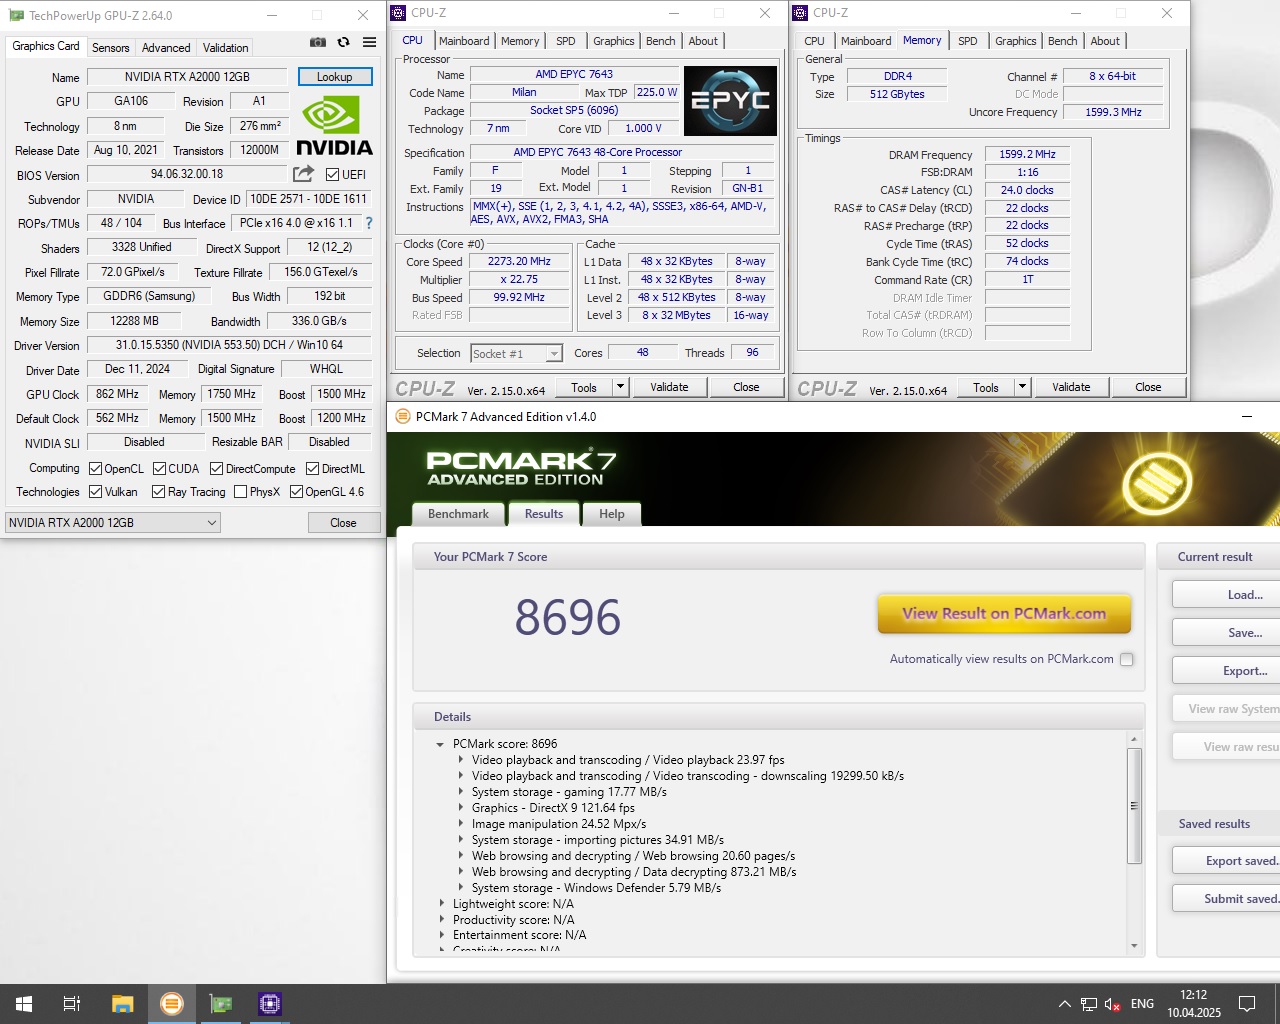Click the Bus Interface question mark icon
The height and width of the screenshot is (1024, 1280).
[369, 223]
